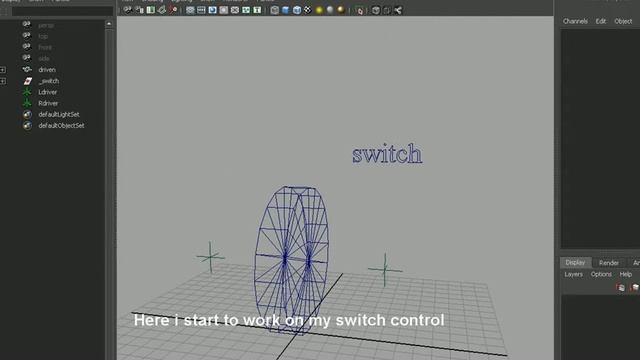Open the Layers menu in Layer Editor
This screenshot has height=360, width=640.
573,274
